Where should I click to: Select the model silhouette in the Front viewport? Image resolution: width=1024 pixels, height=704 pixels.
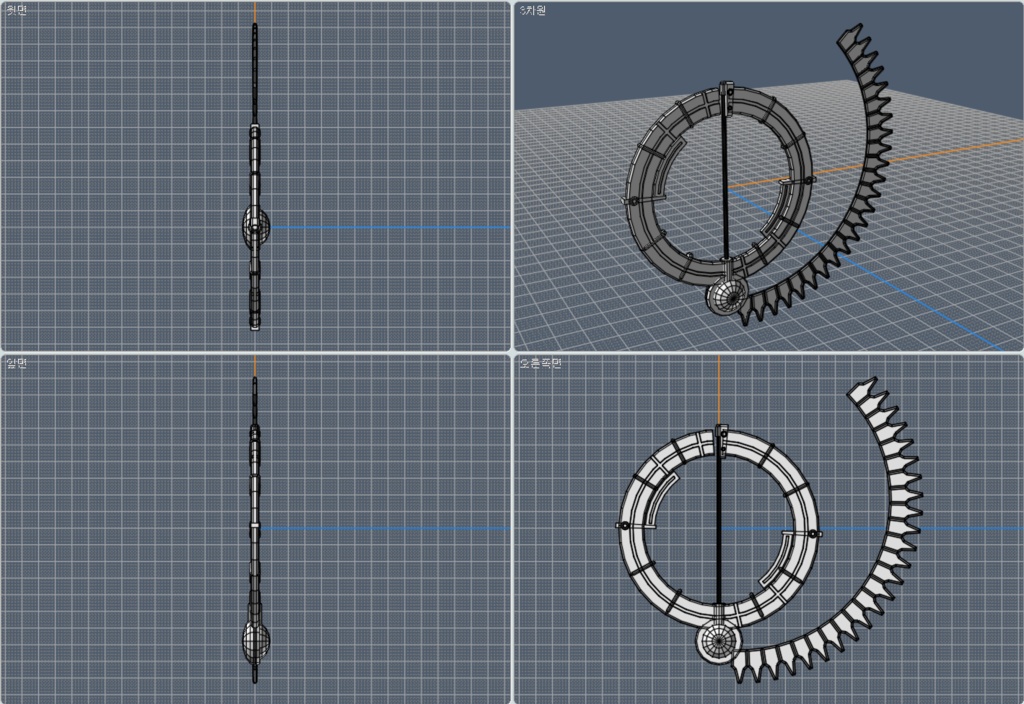(x=256, y=500)
